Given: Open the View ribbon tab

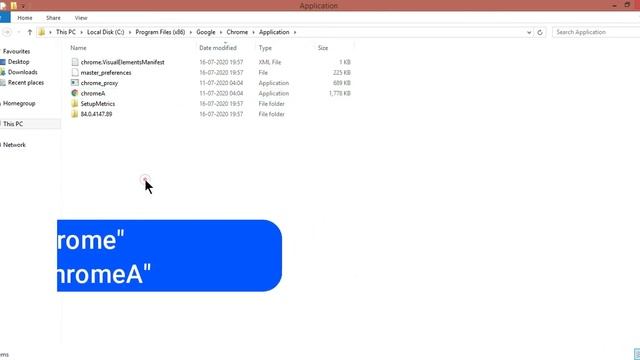Looking at the screenshot, I should tap(81, 18).
